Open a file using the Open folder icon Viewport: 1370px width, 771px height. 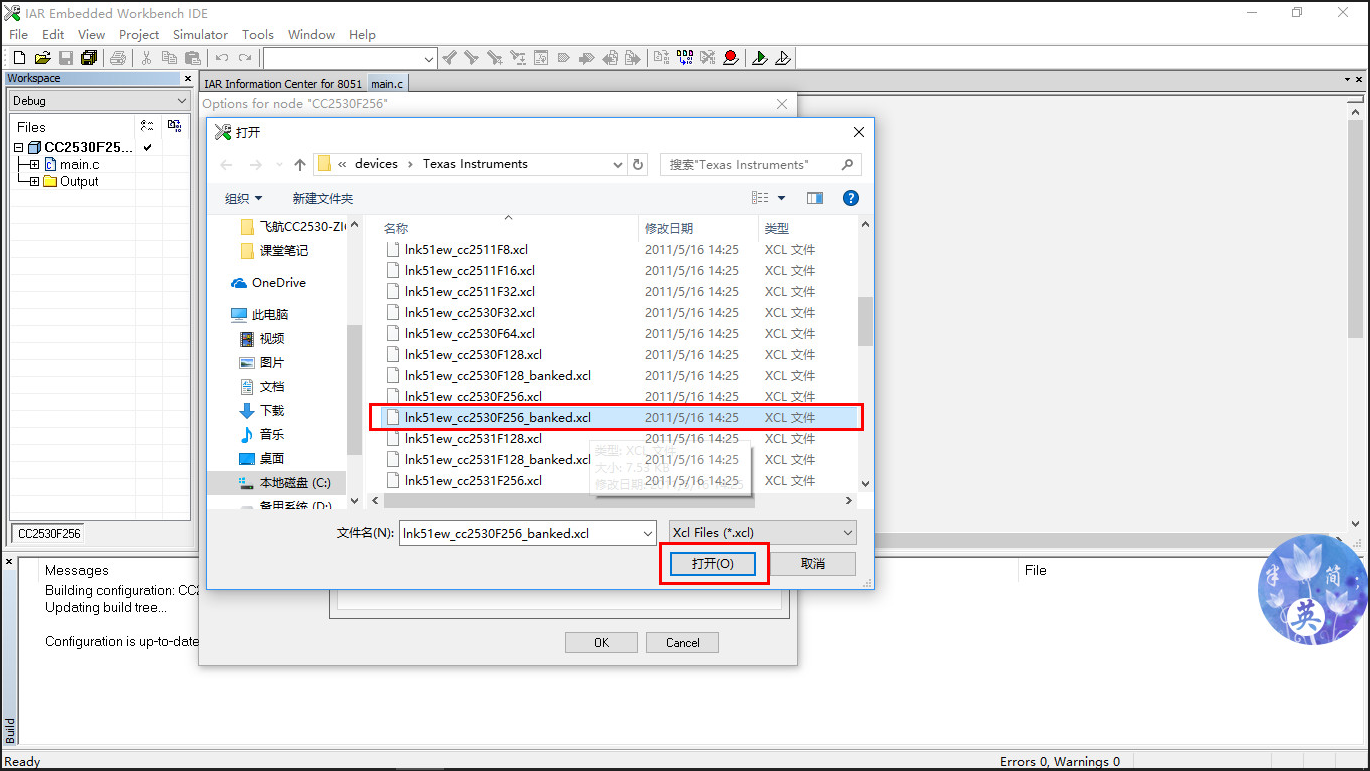coord(42,57)
